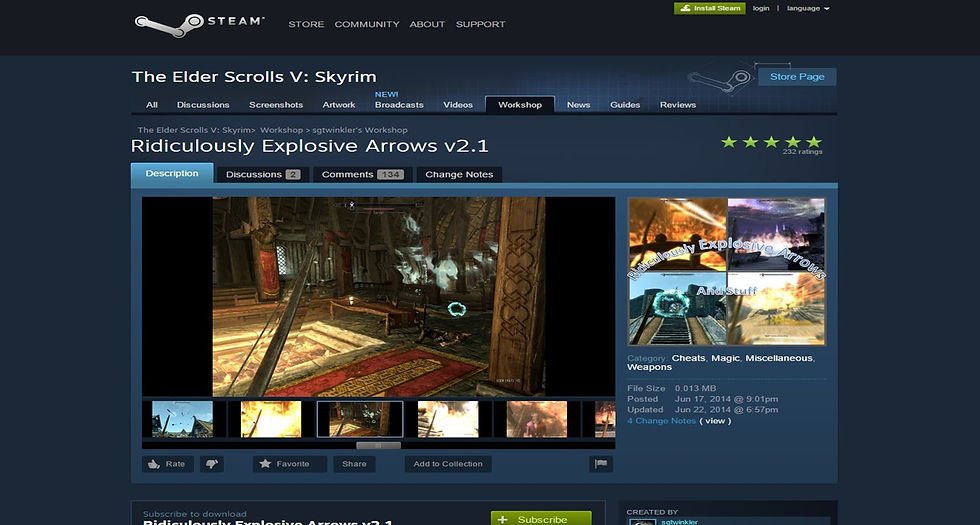Select the highlighted hall interior thumbnail

[x=360, y=419]
